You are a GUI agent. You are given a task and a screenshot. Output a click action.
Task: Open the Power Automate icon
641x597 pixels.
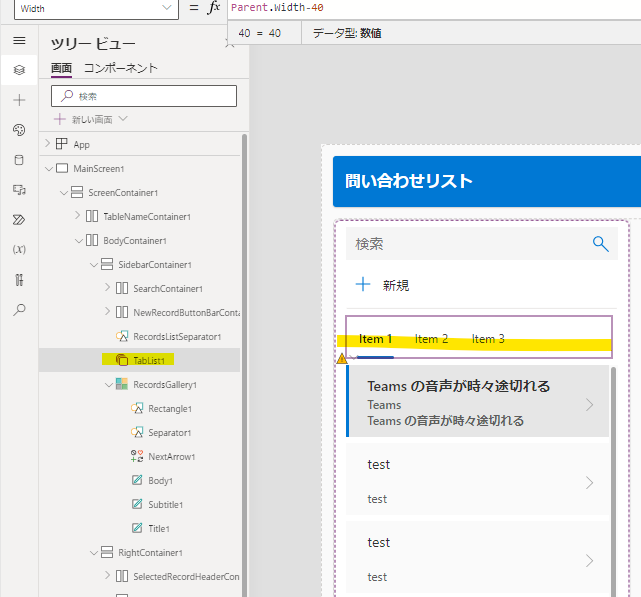(x=19, y=220)
